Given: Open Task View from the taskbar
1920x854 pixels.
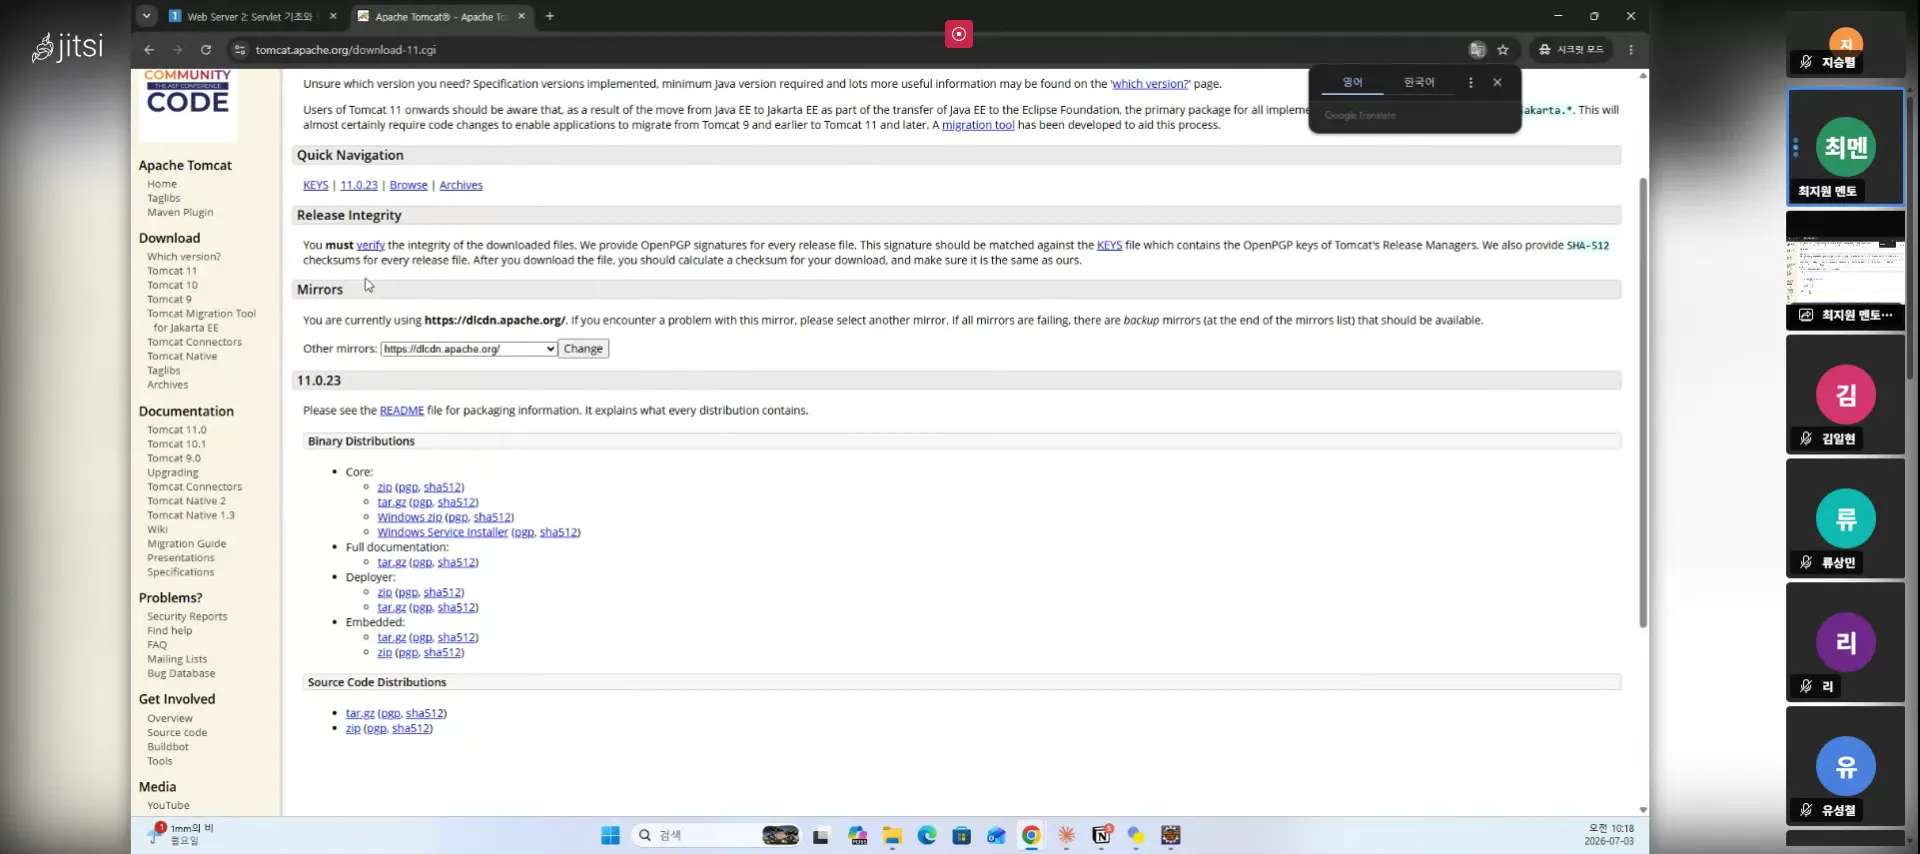Looking at the screenshot, I should (821, 835).
